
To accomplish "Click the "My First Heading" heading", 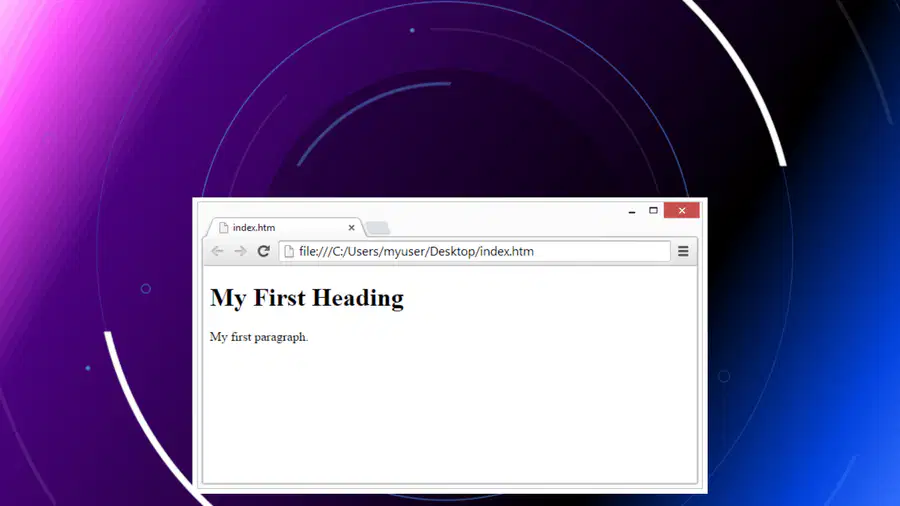I will click(x=307, y=298).
